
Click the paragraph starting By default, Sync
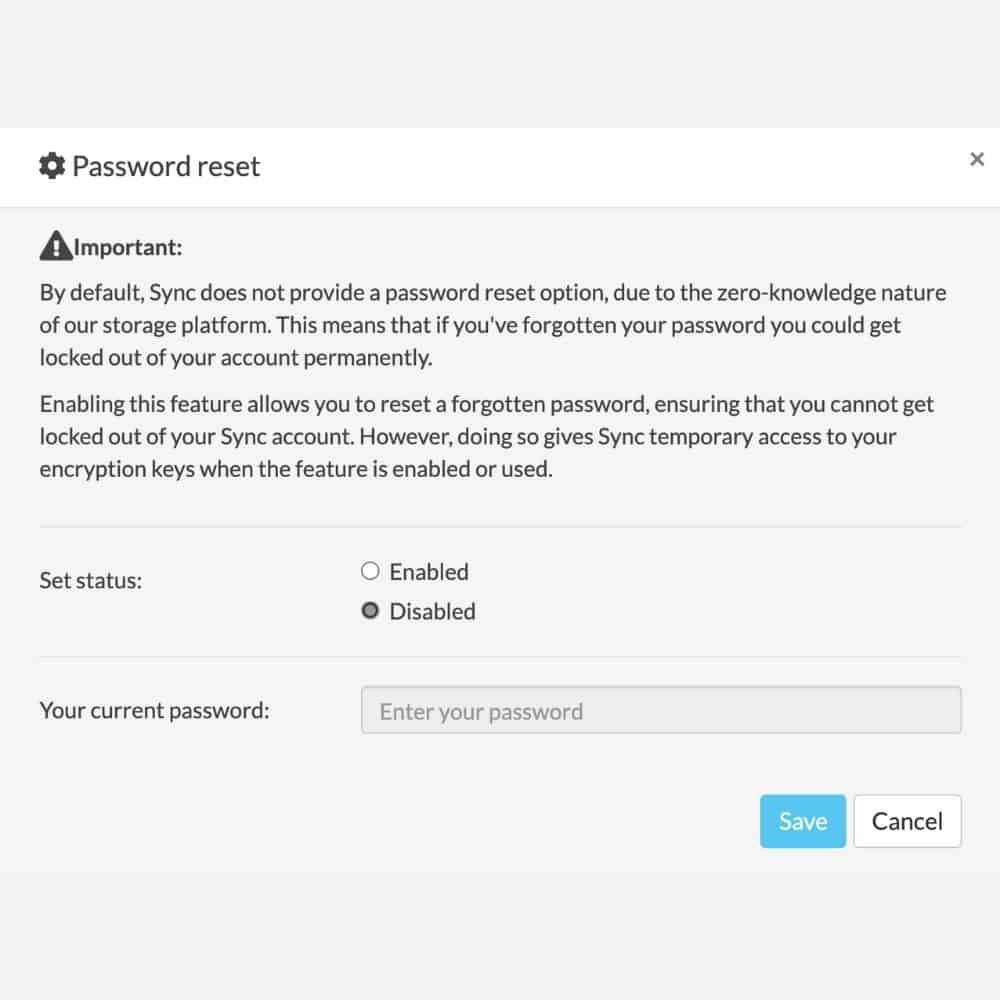tap(492, 325)
